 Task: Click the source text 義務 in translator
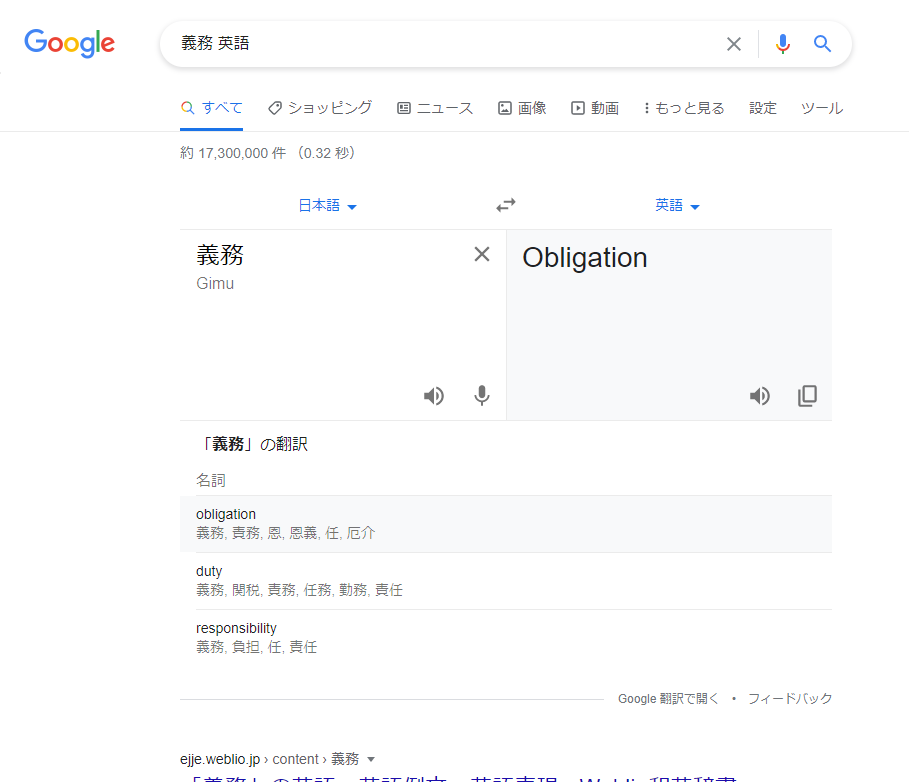pos(220,255)
